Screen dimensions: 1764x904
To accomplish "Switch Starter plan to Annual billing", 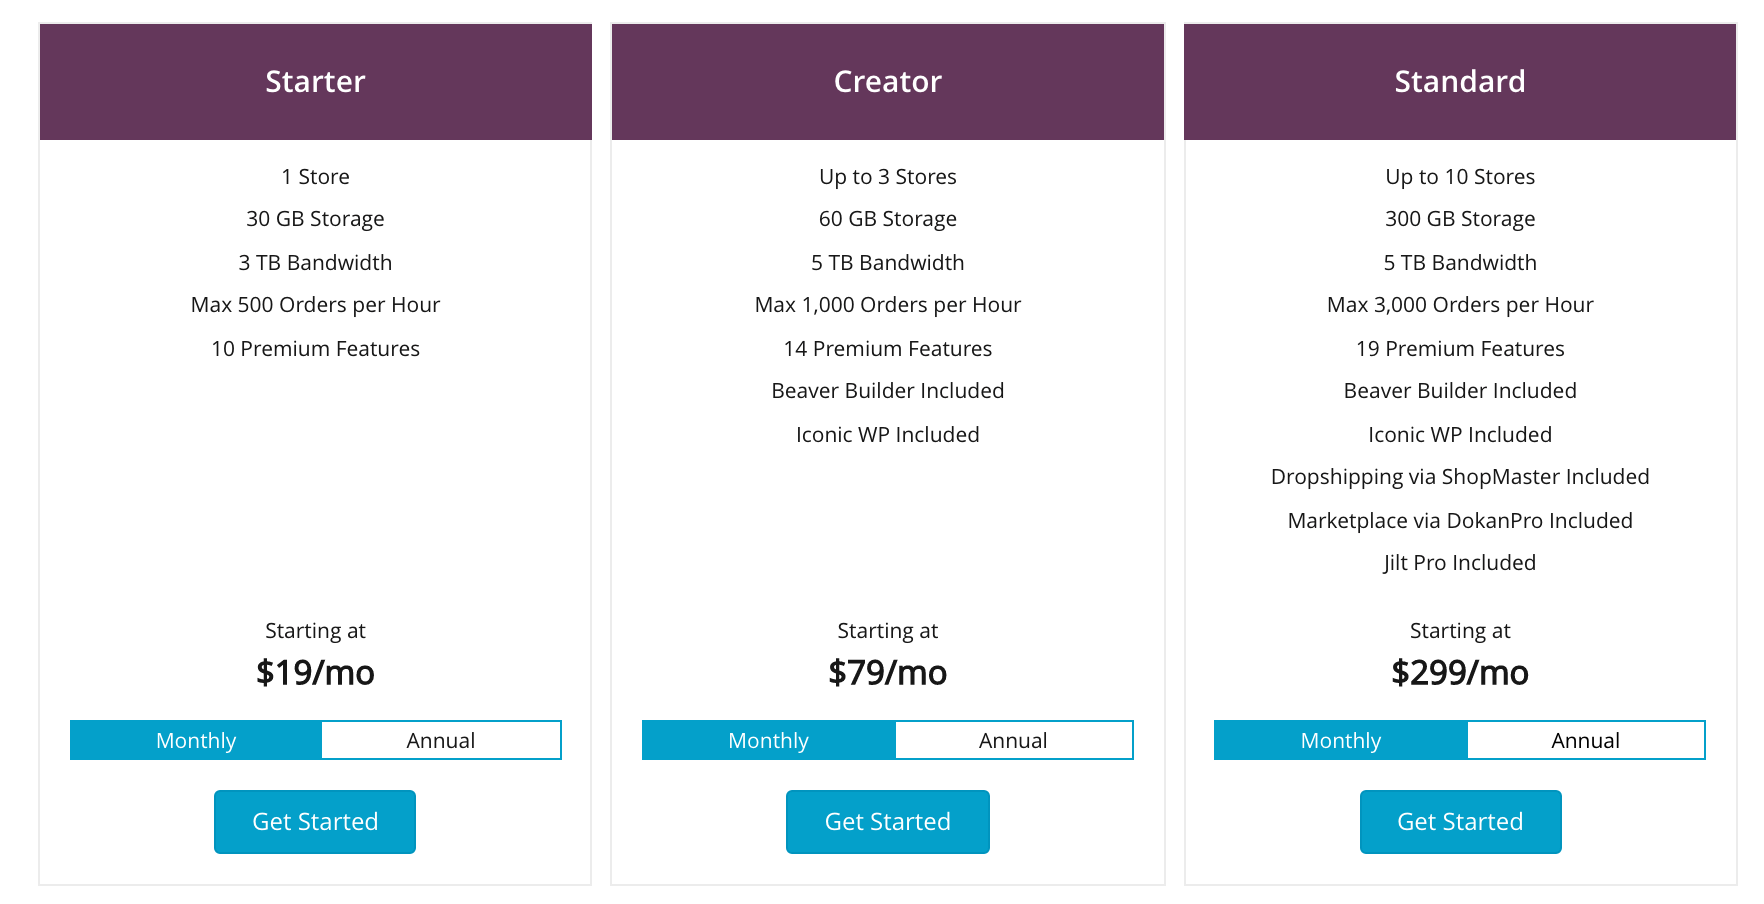I will [x=440, y=740].
